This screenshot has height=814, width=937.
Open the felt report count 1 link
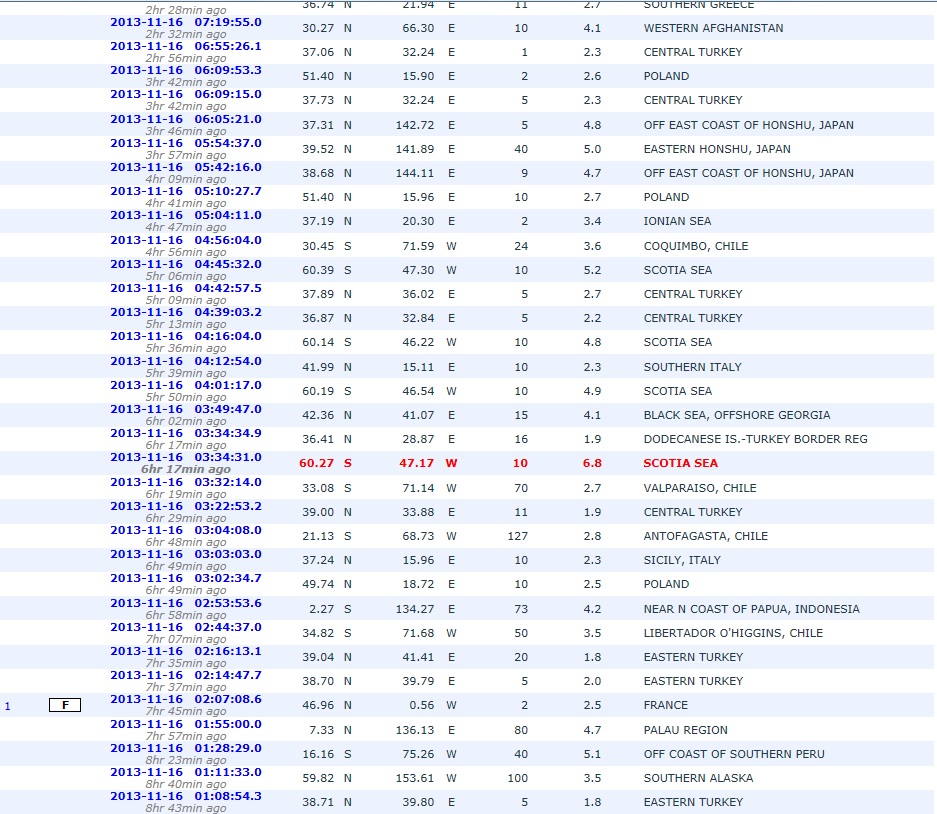tap(8, 706)
